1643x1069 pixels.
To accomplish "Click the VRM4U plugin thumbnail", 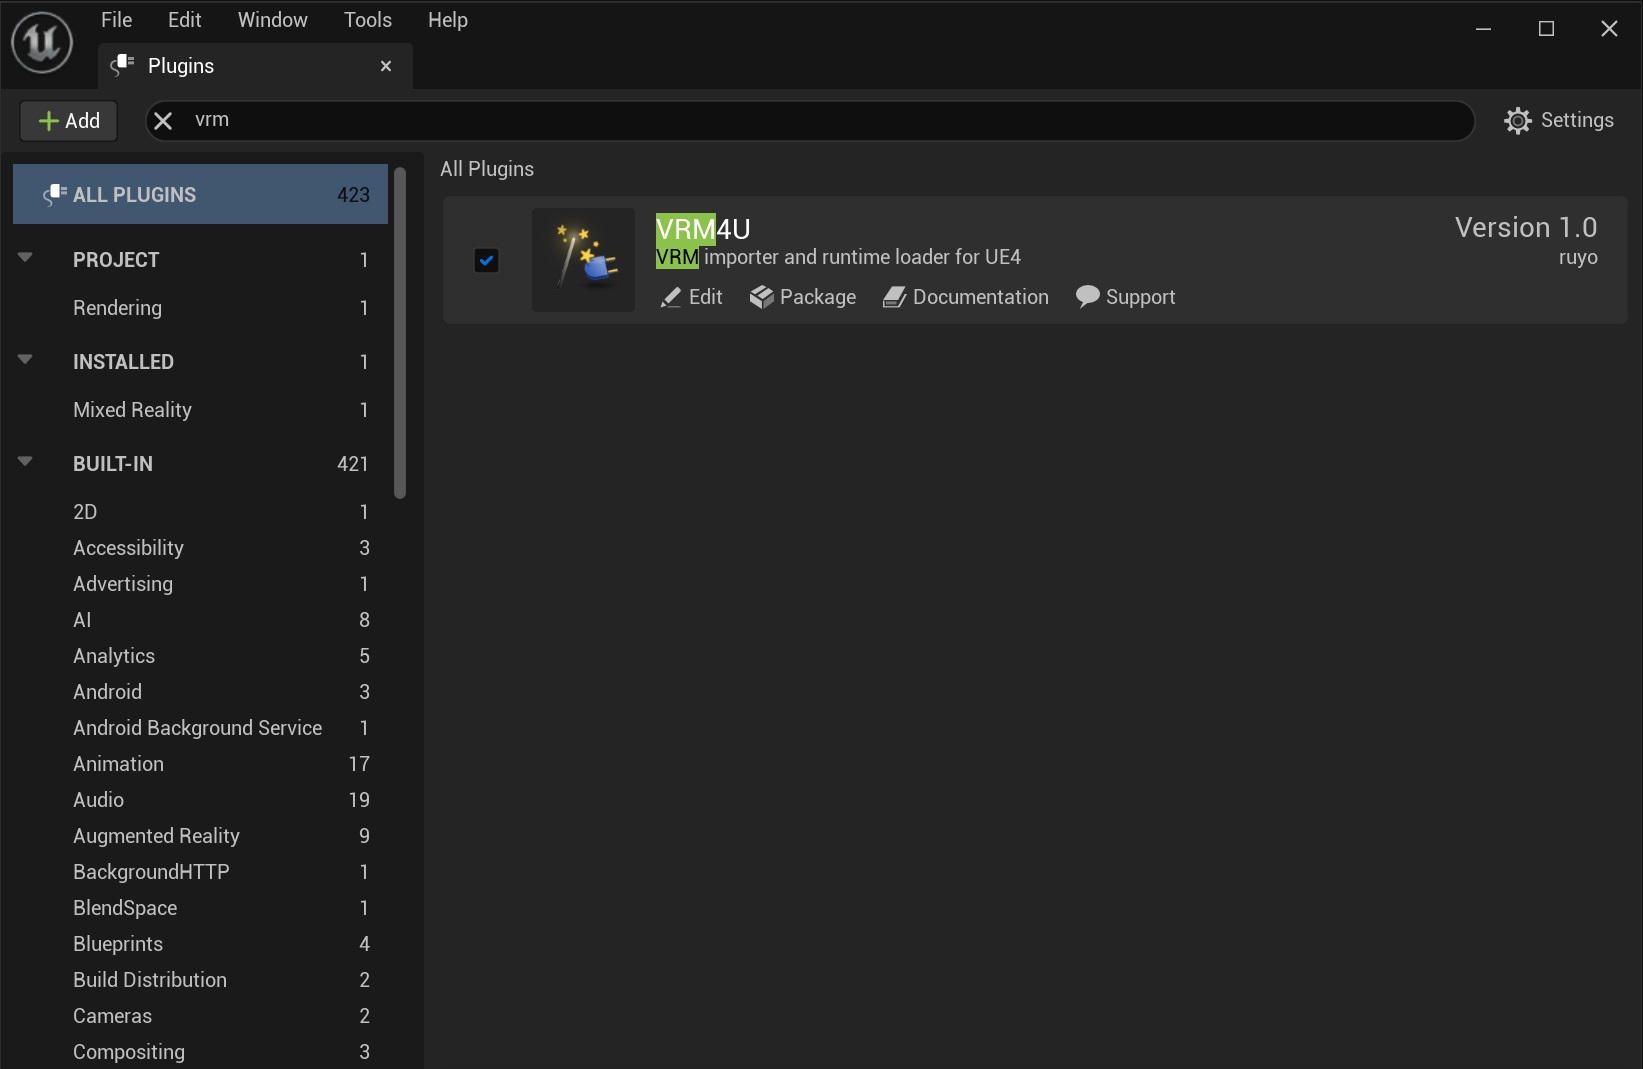I will 583,260.
